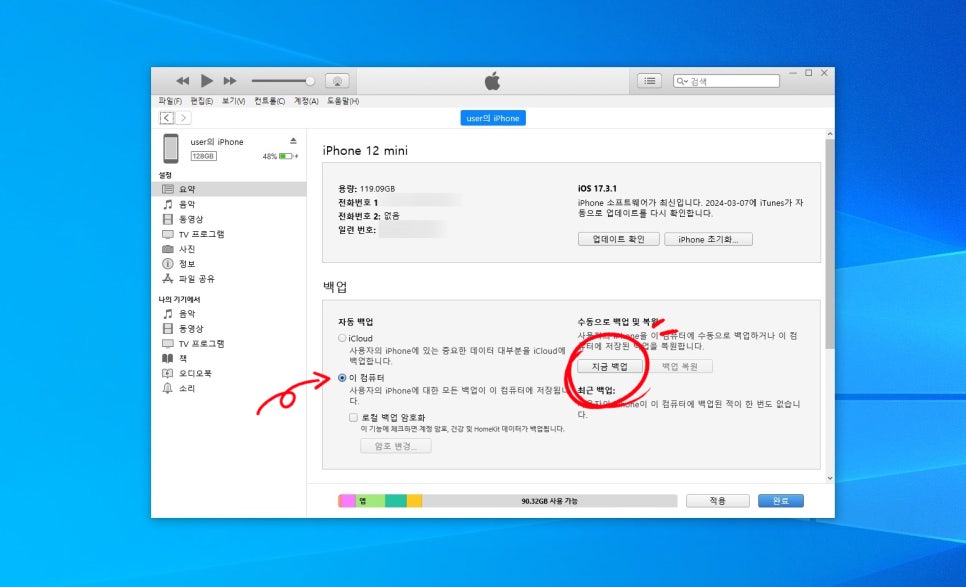
Task: Click the 지금 백업 button
Action: point(610,366)
